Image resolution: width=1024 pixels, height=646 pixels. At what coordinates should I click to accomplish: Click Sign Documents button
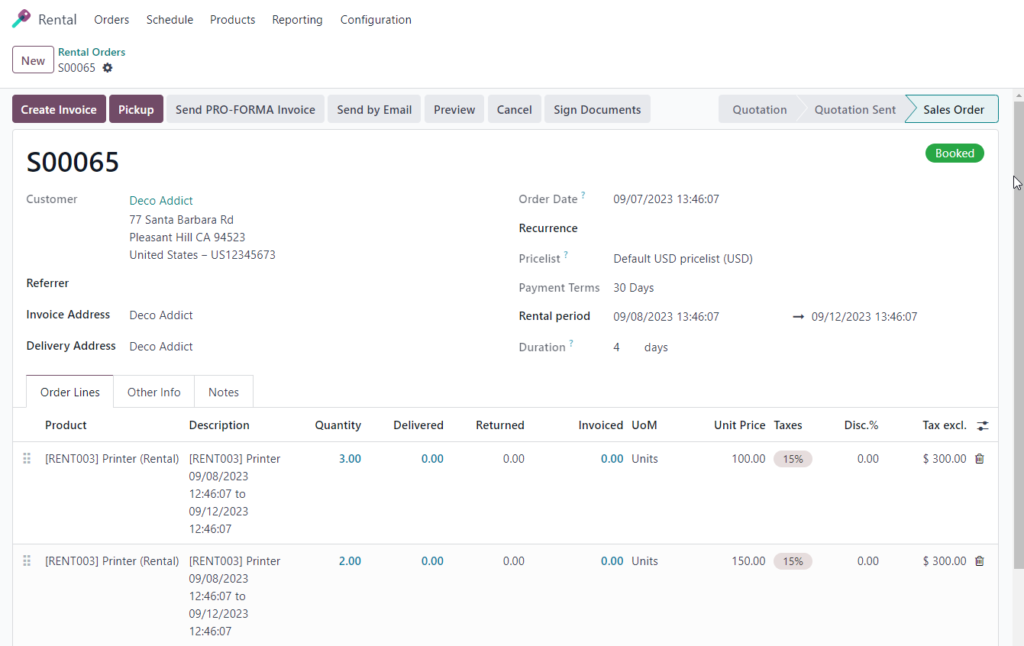click(597, 109)
